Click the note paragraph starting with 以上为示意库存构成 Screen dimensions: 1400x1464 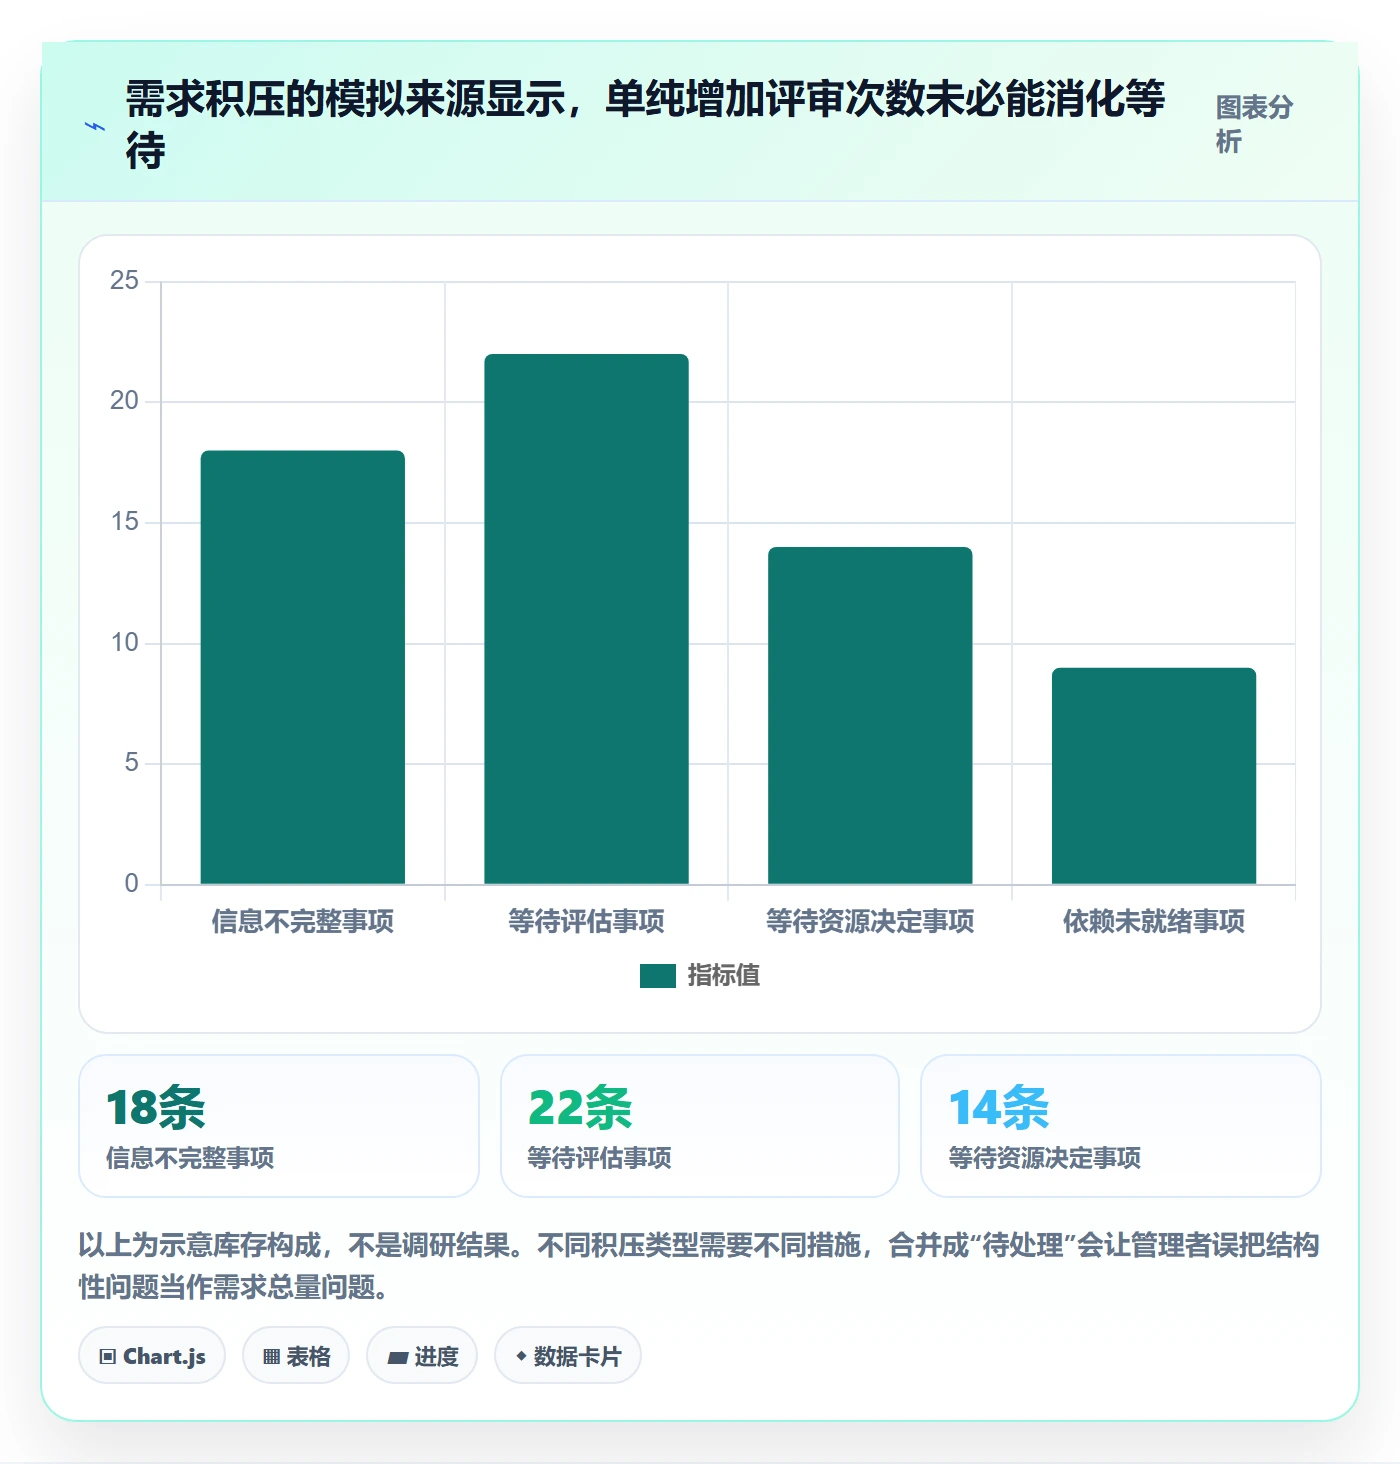(x=699, y=1266)
